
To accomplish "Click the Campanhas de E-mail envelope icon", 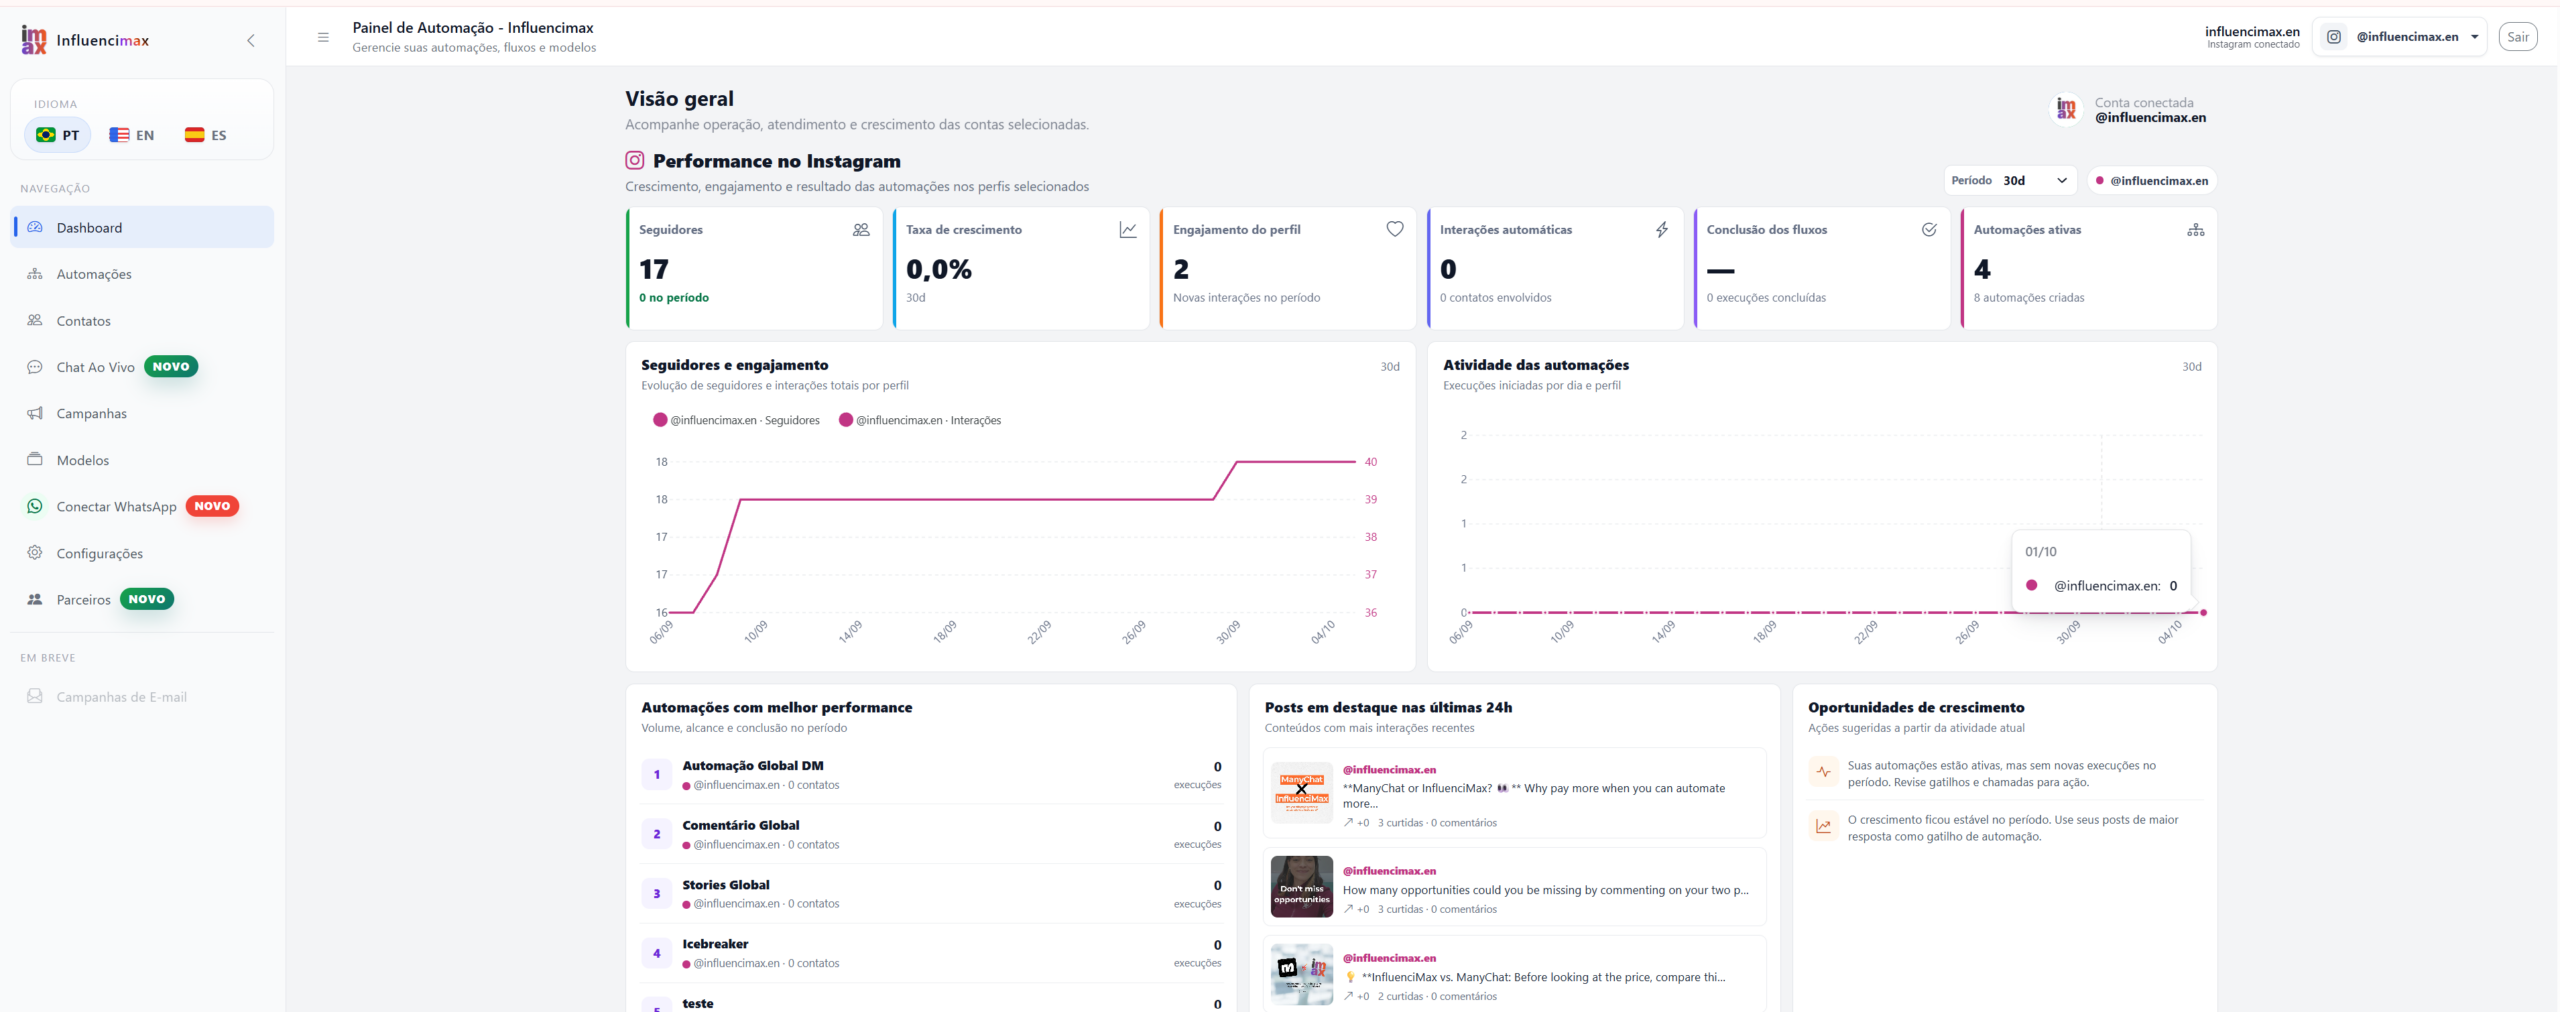I will click(x=35, y=696).
